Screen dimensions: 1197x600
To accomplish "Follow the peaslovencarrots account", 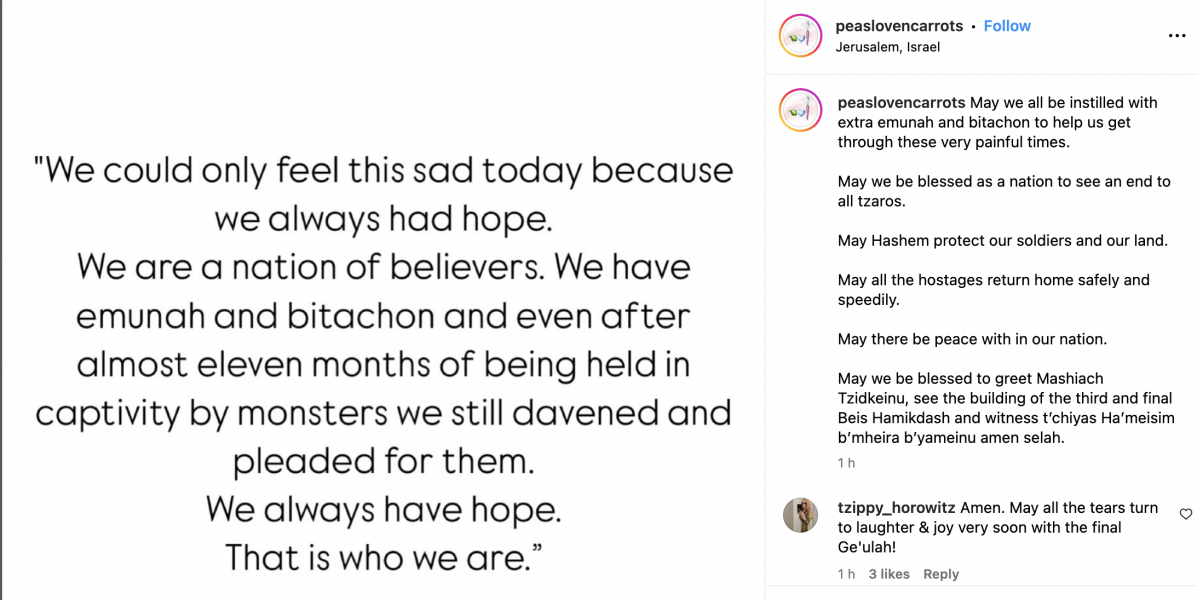I will 1007,25.
